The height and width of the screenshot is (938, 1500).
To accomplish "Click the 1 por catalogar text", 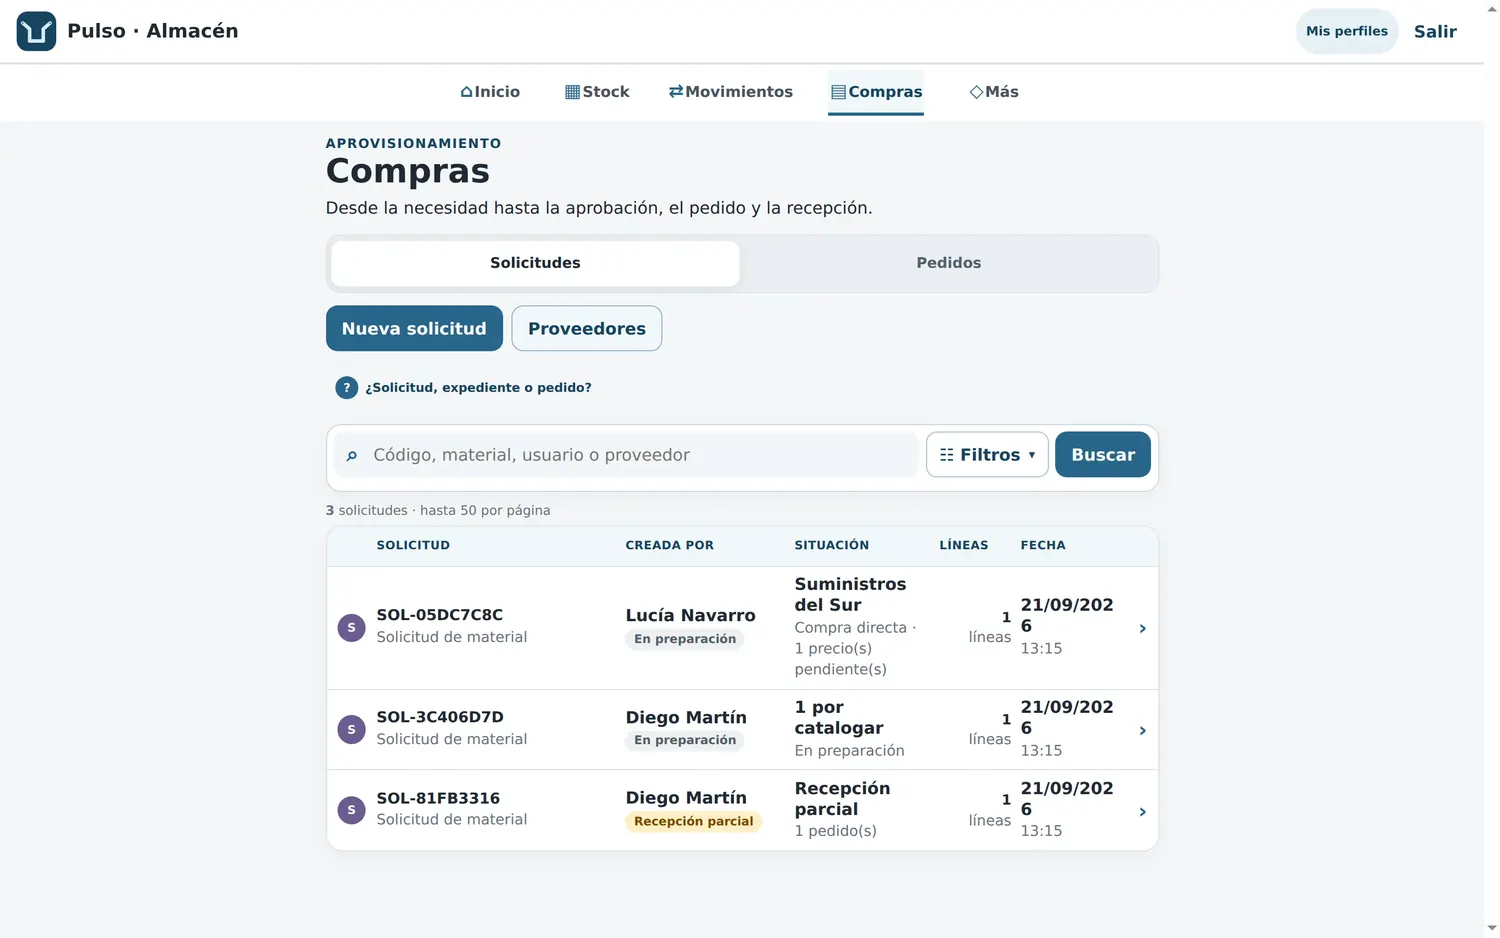I will (839, 717).
